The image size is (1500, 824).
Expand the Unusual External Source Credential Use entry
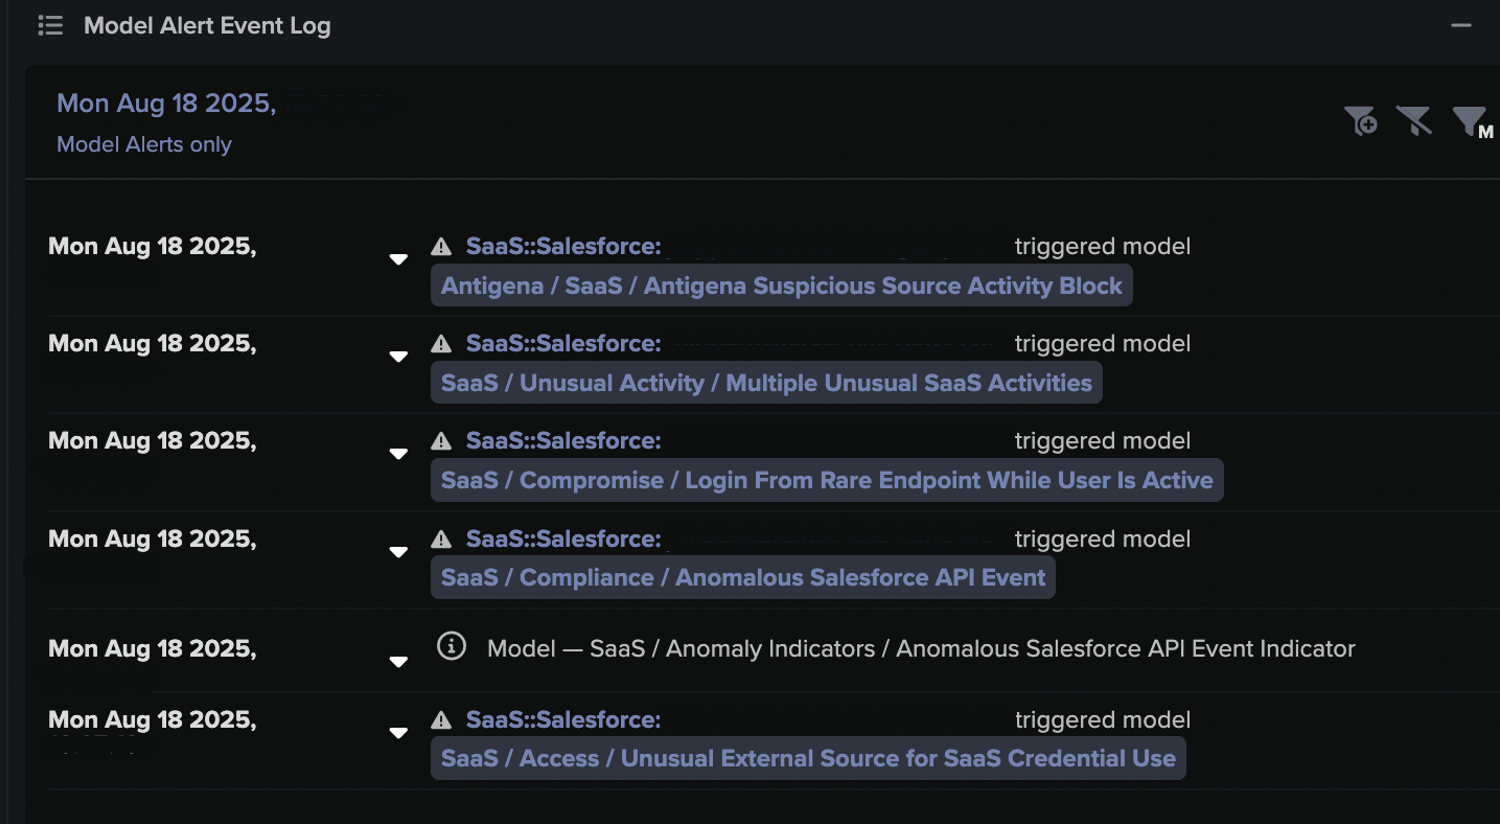tap(398, 732)
